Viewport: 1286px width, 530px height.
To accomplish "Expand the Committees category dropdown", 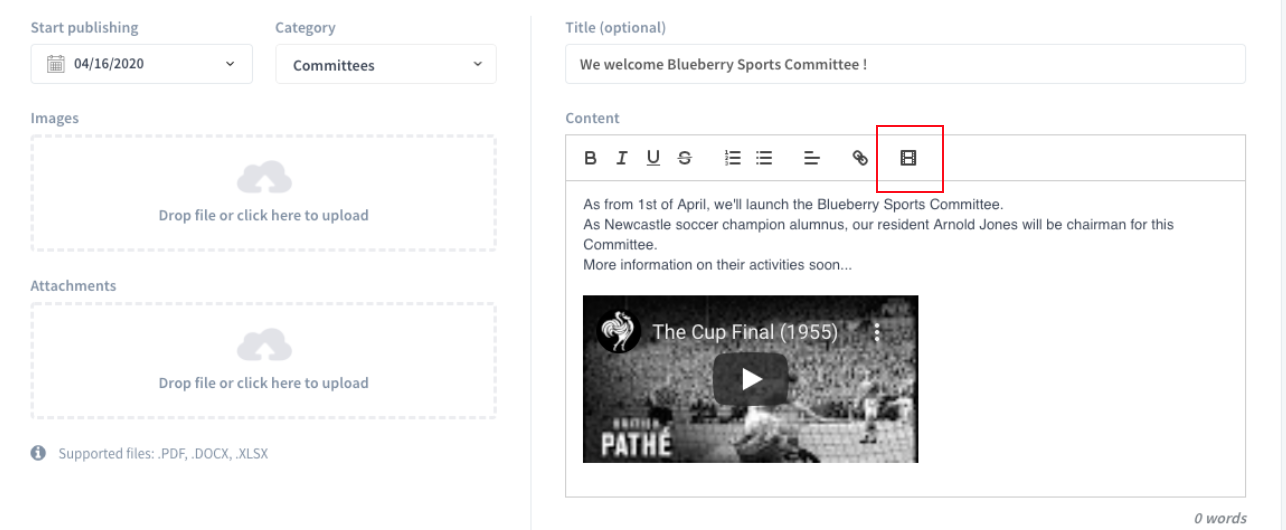I will (x=386, y=64).
